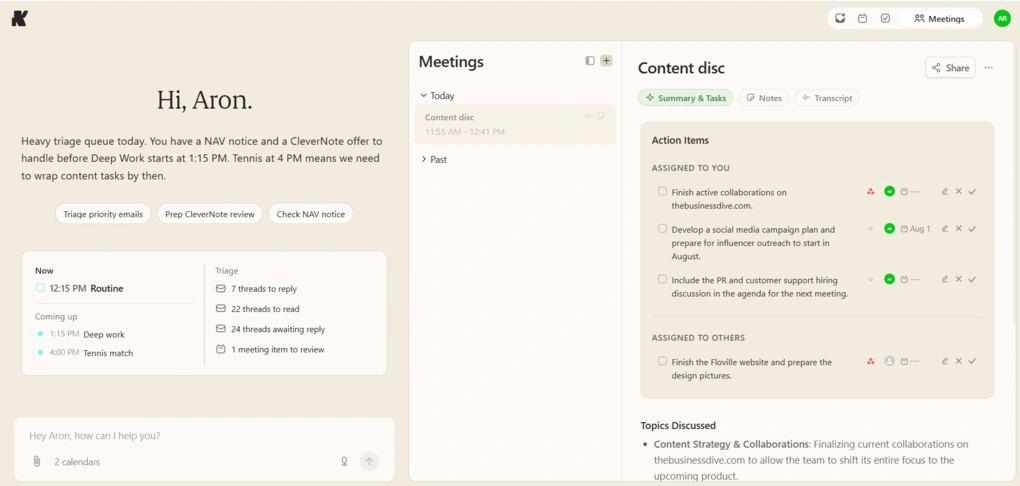Click the microphone icon in chat box
The width and height of the screenshot is (1020, 486).
point(344,461)
